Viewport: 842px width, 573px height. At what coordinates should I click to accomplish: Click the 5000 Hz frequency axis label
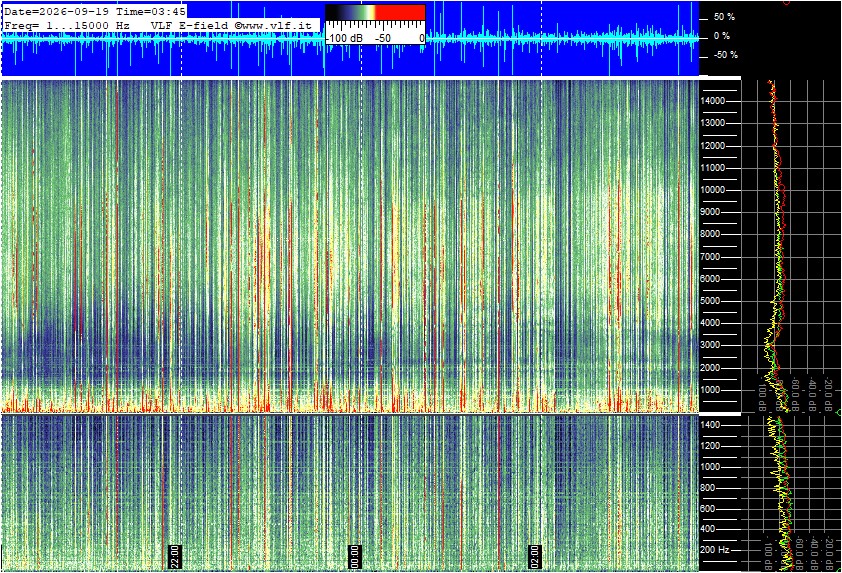[710, 301]
